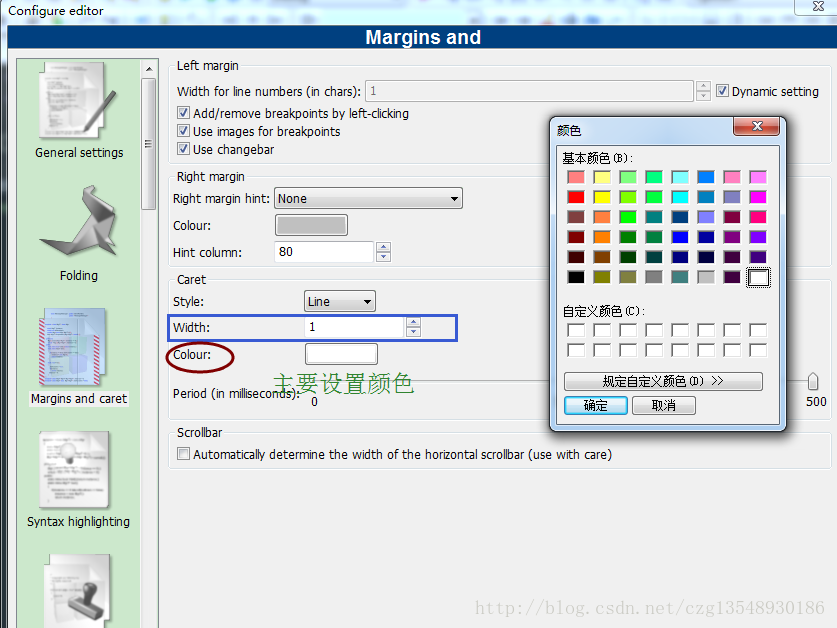Viewport: 837px width, 628px height.
Task: Open the Syntax highlighting page icon
Action: [x=75, y=470]
